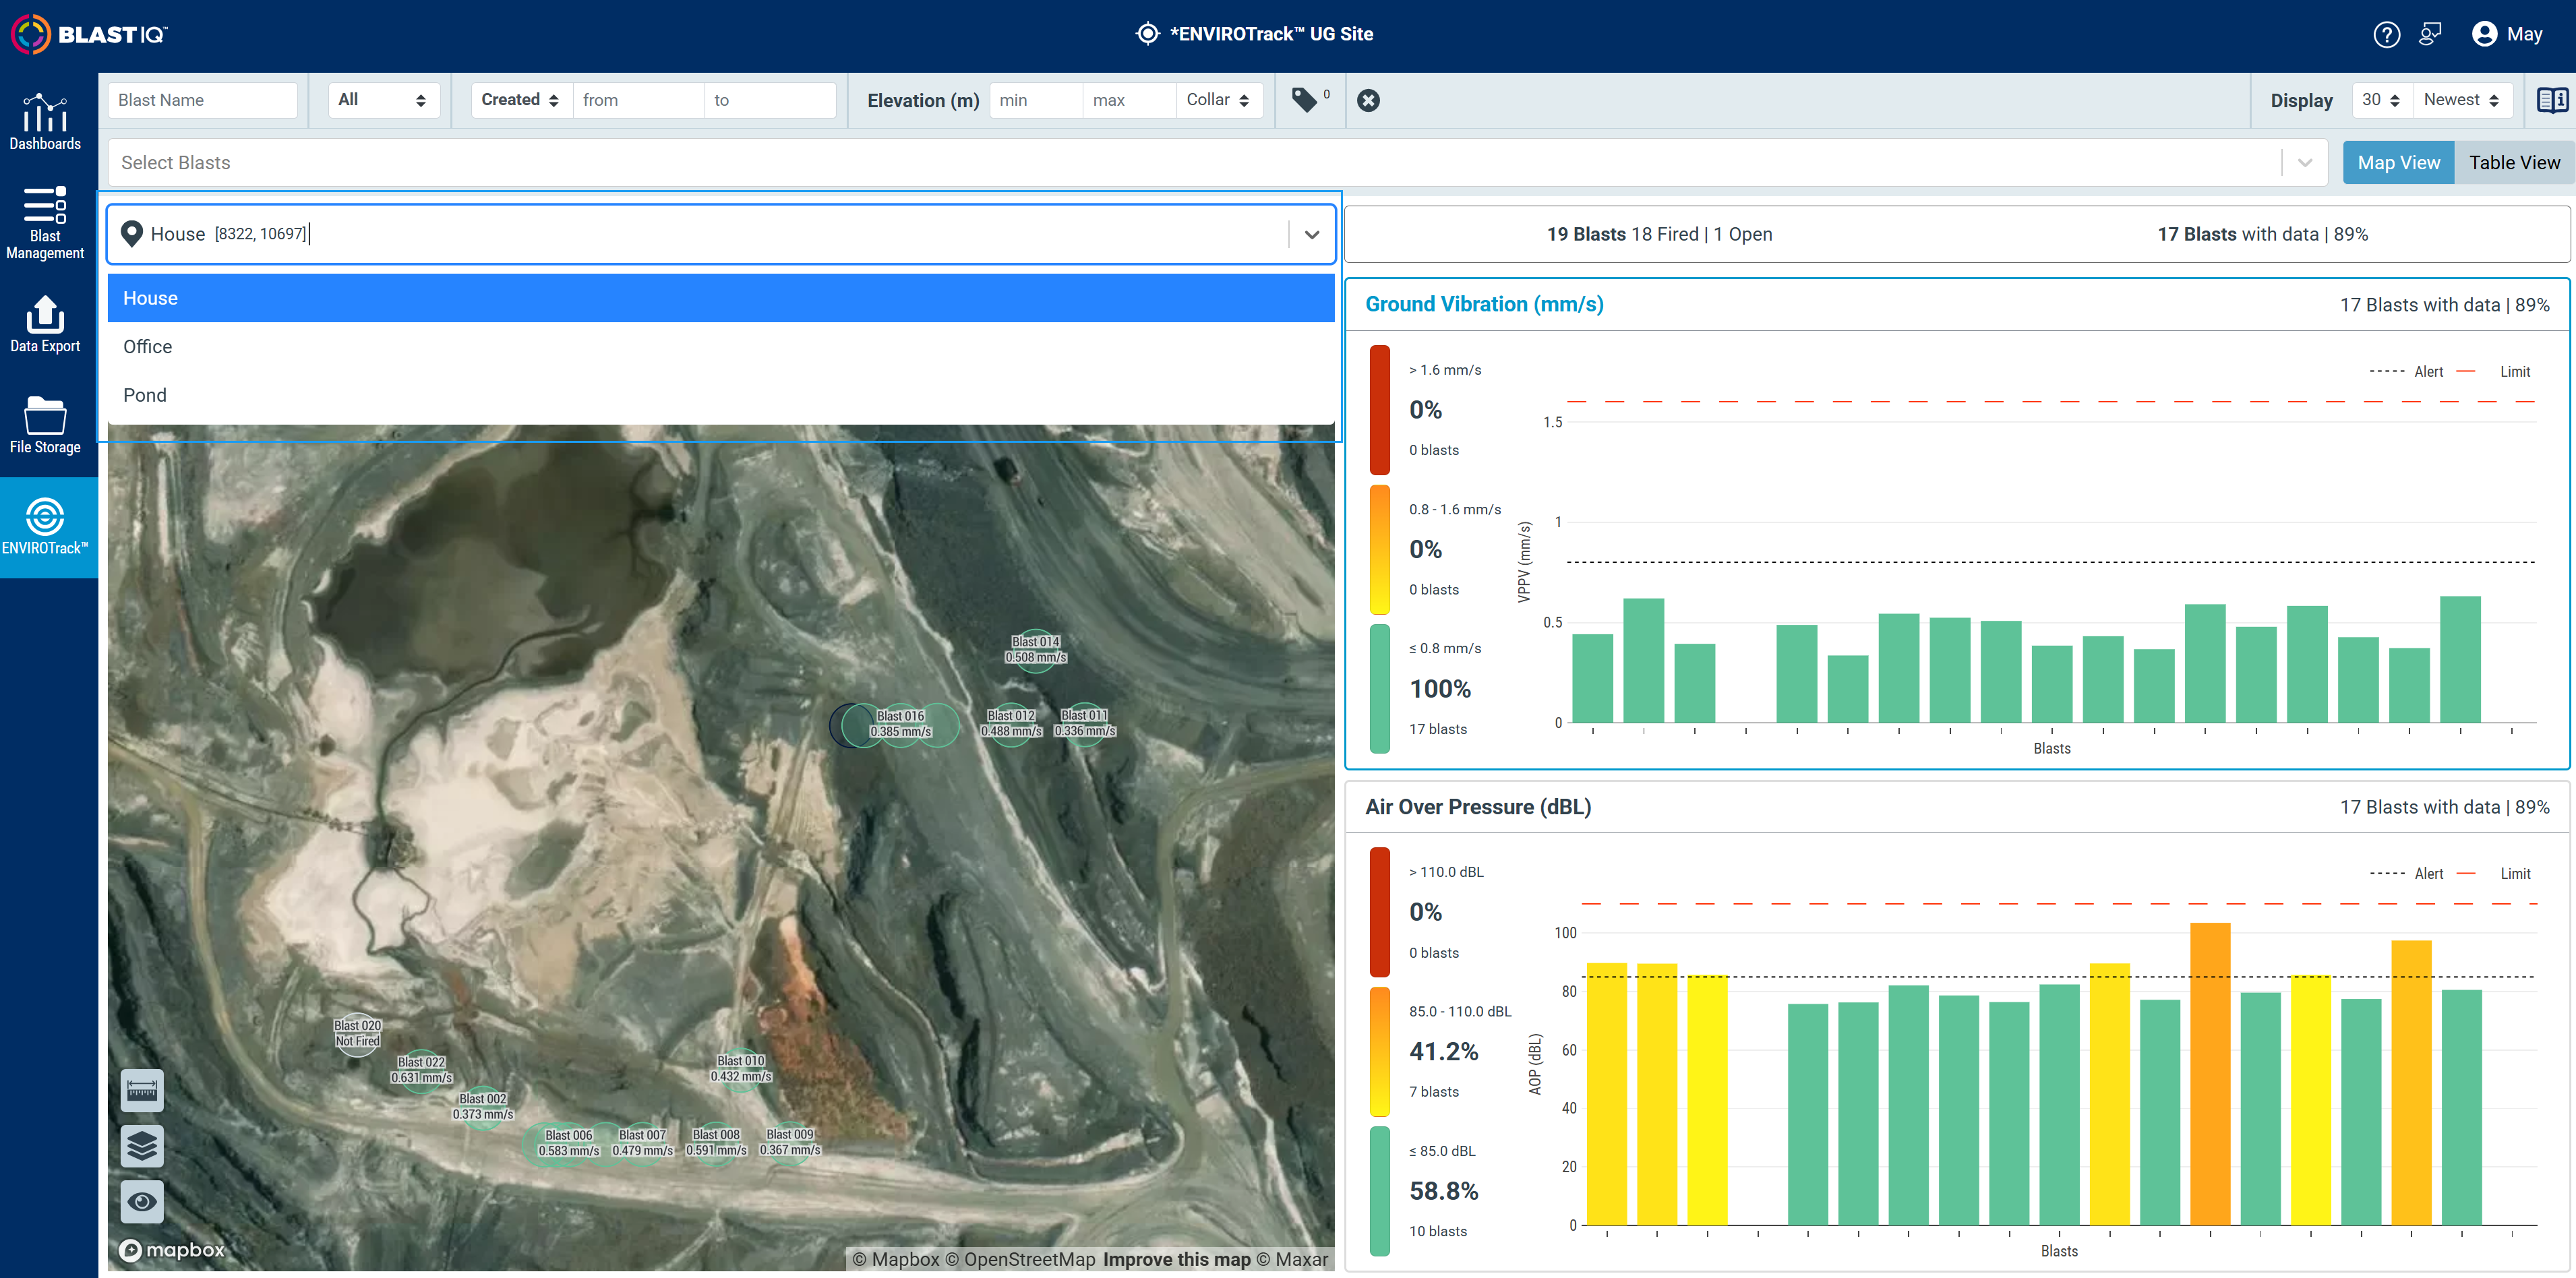Click the Blast 014 map marker
2576x1278 pixels.
pos(1035,649)
